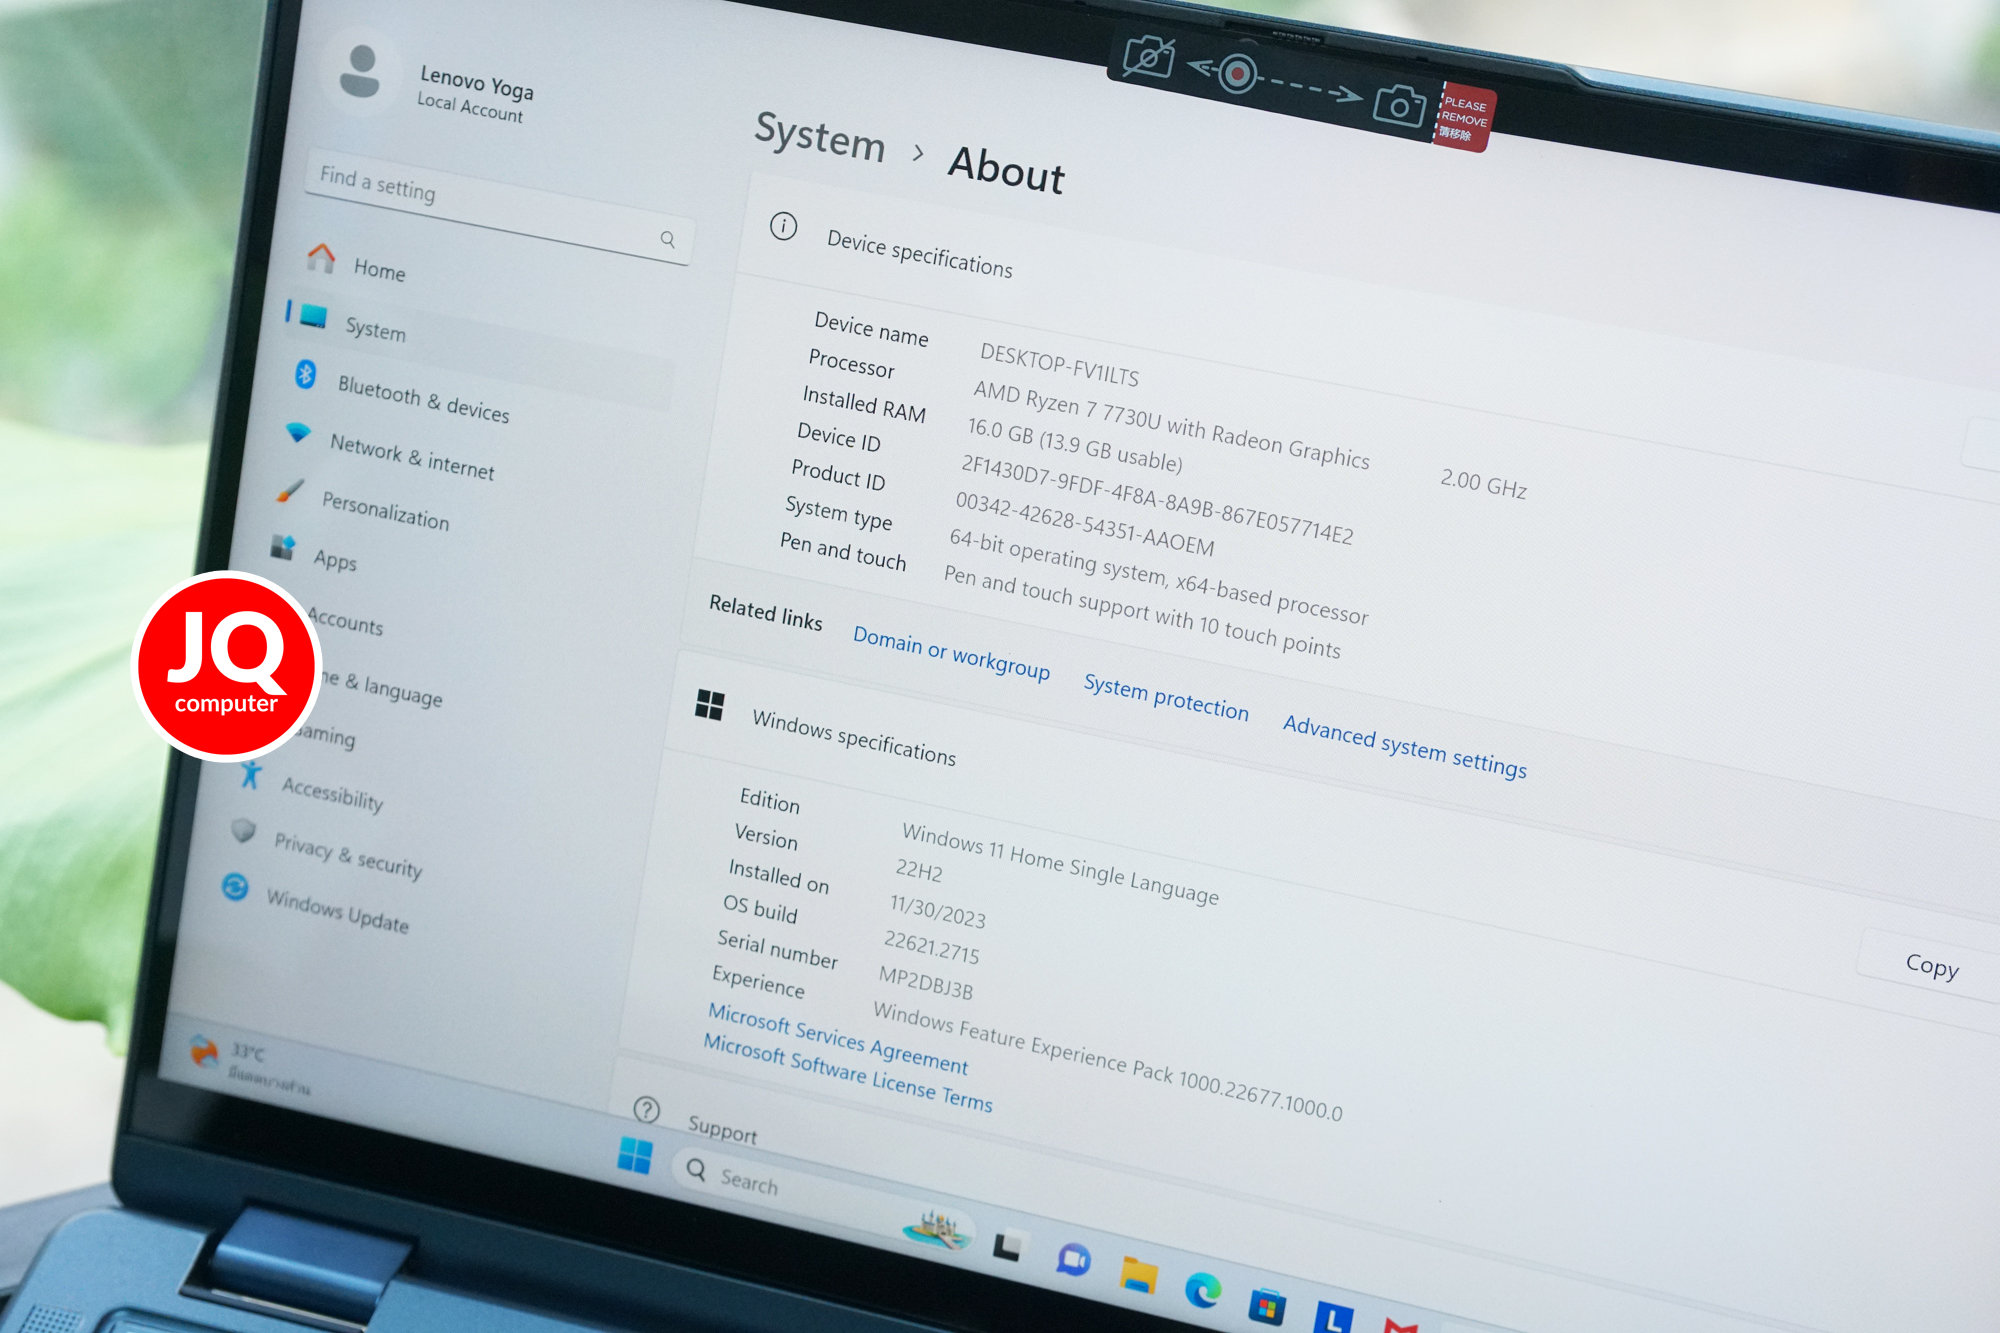Screen dimensions: 2000x1333
Task: Click the Network wifi icon in sidebar
Action: point(297,432)
